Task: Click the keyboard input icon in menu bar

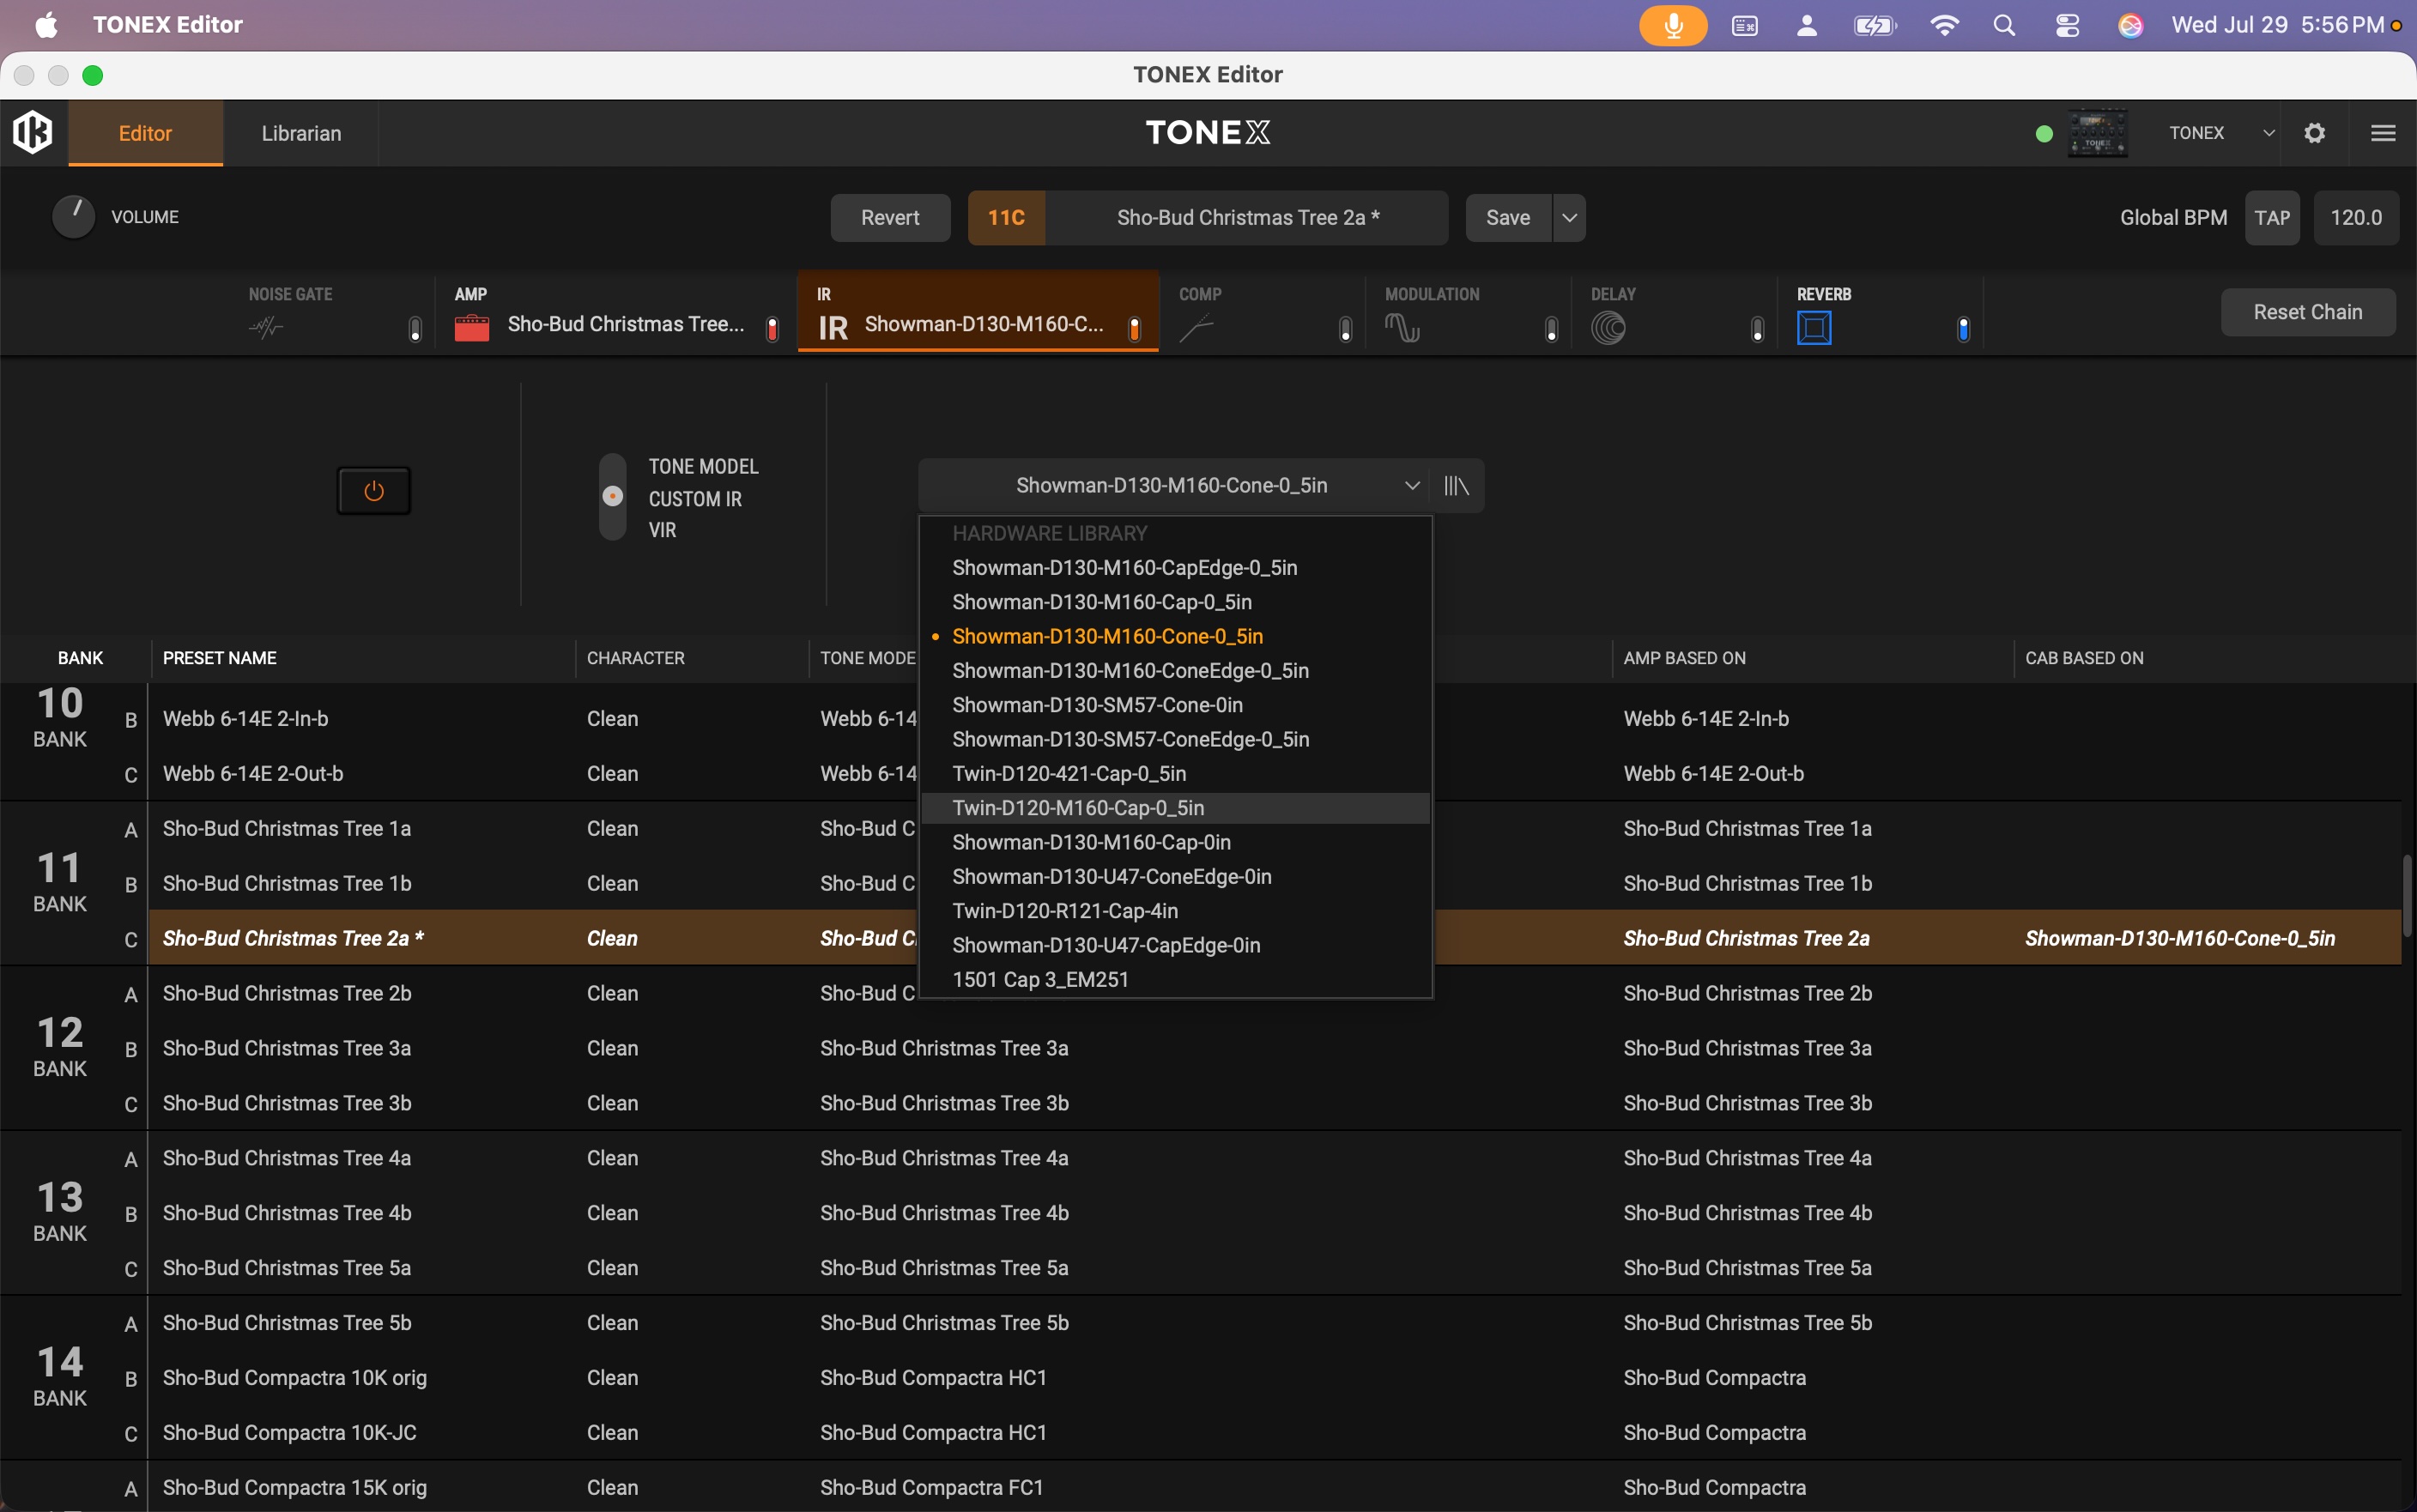Action: (x=1744, y=25)
